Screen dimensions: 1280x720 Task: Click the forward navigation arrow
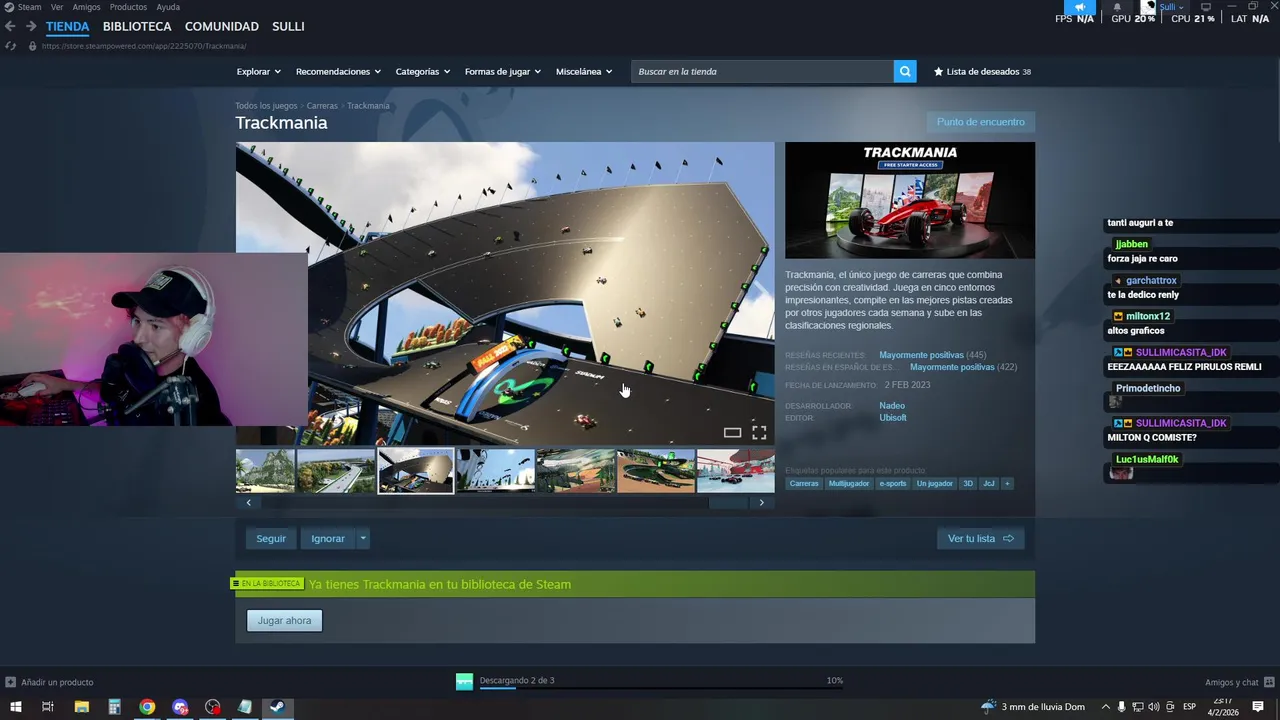click(31, 26)
